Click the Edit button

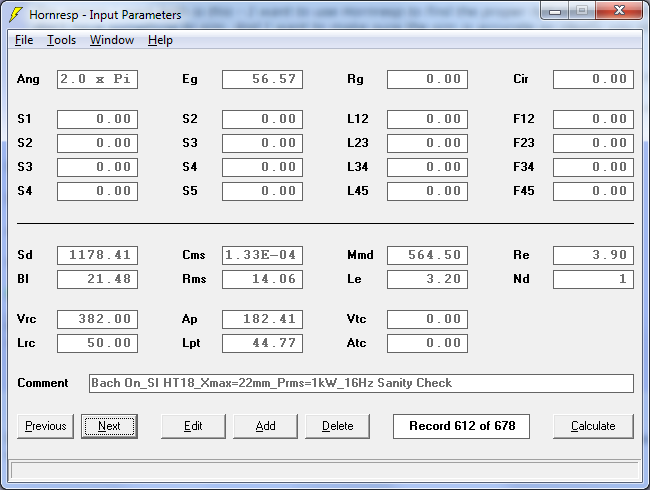pos(193,426)
